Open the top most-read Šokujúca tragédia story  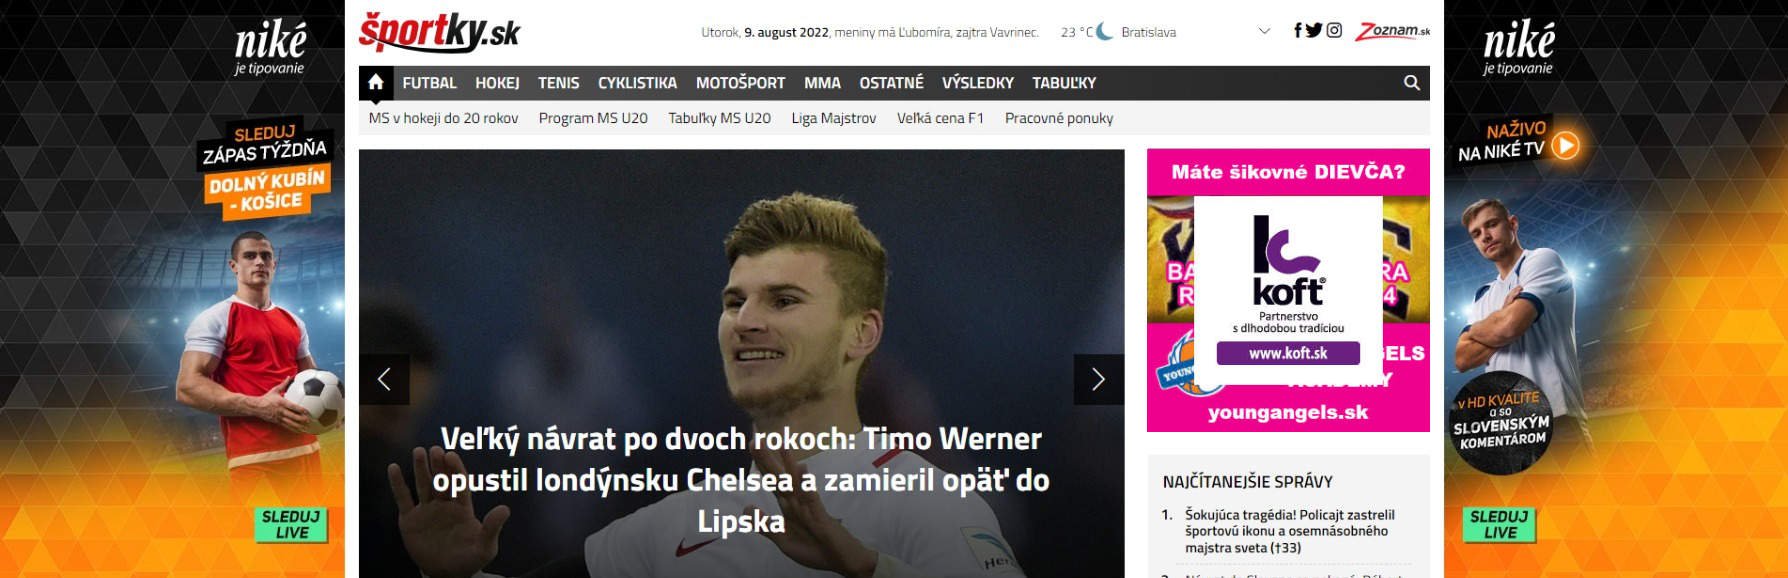(1289, 531)
